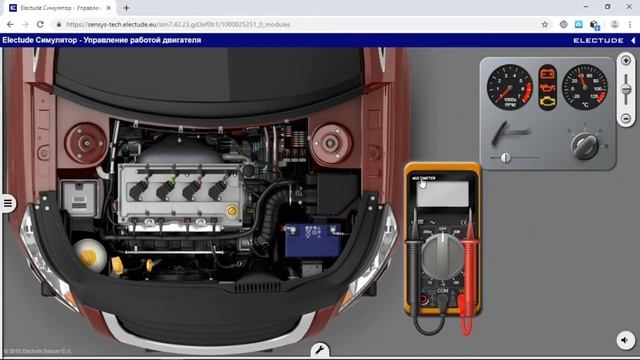Click the RPM tachometer gauge
This screenshot has height=360, width=640.
pyautogui.click(x=509, y=87)
